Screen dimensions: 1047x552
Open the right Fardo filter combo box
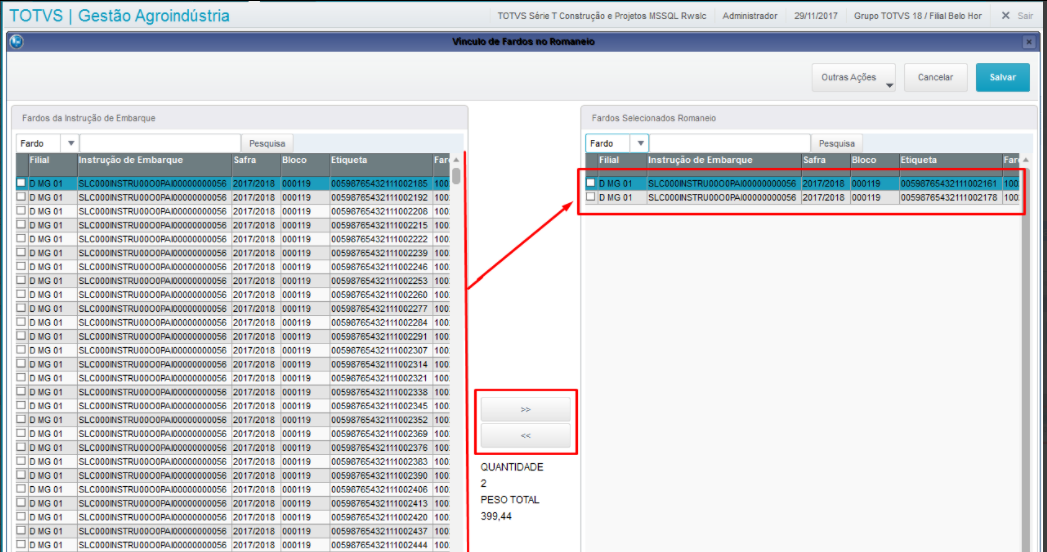617,144
